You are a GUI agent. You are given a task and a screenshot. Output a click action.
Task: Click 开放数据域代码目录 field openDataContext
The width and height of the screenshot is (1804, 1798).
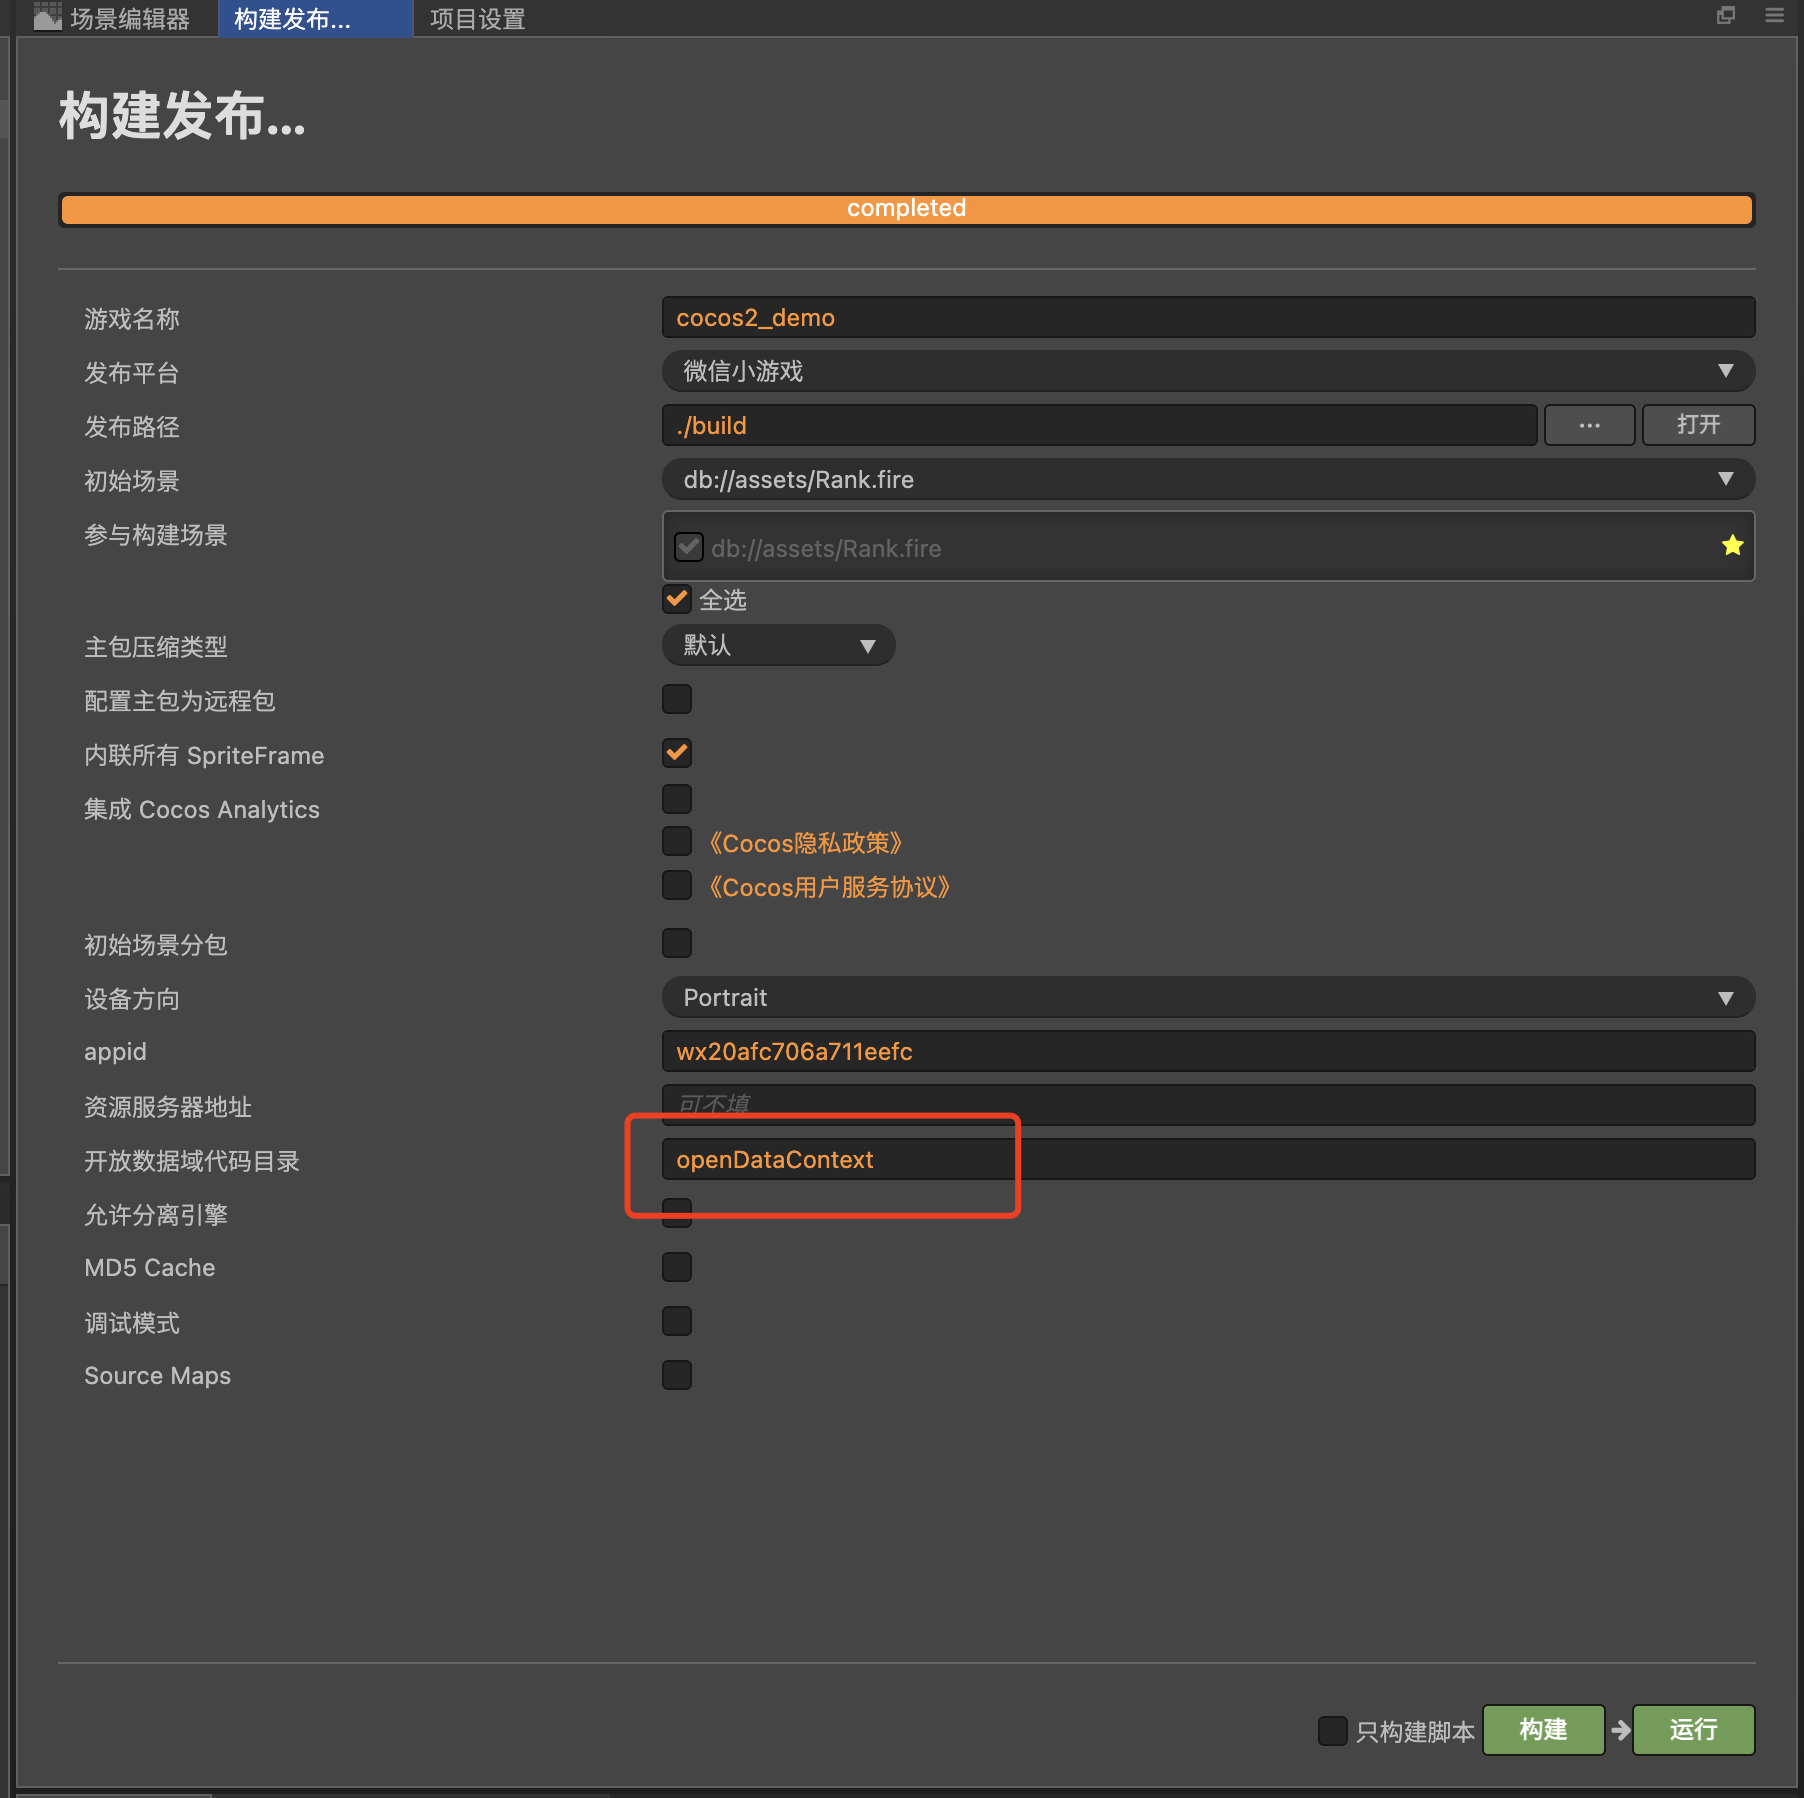point(1208,1159)
